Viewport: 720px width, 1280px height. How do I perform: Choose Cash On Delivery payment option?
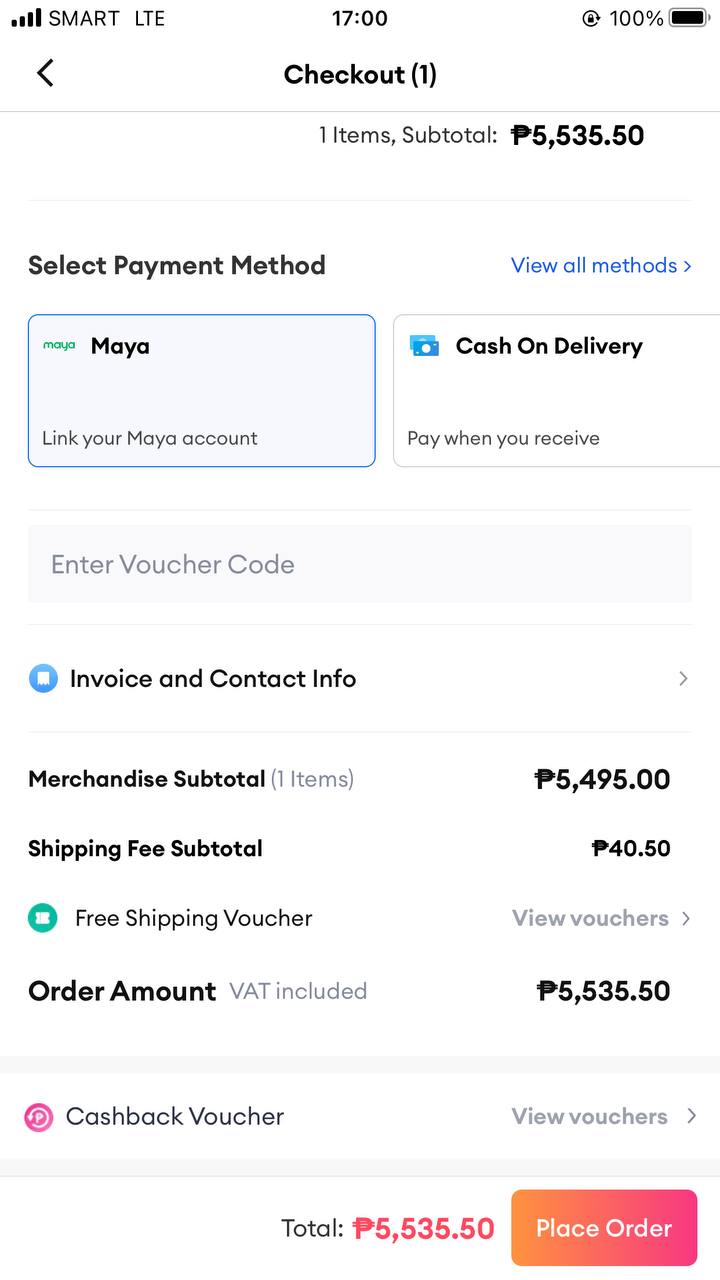coord(556,391)
